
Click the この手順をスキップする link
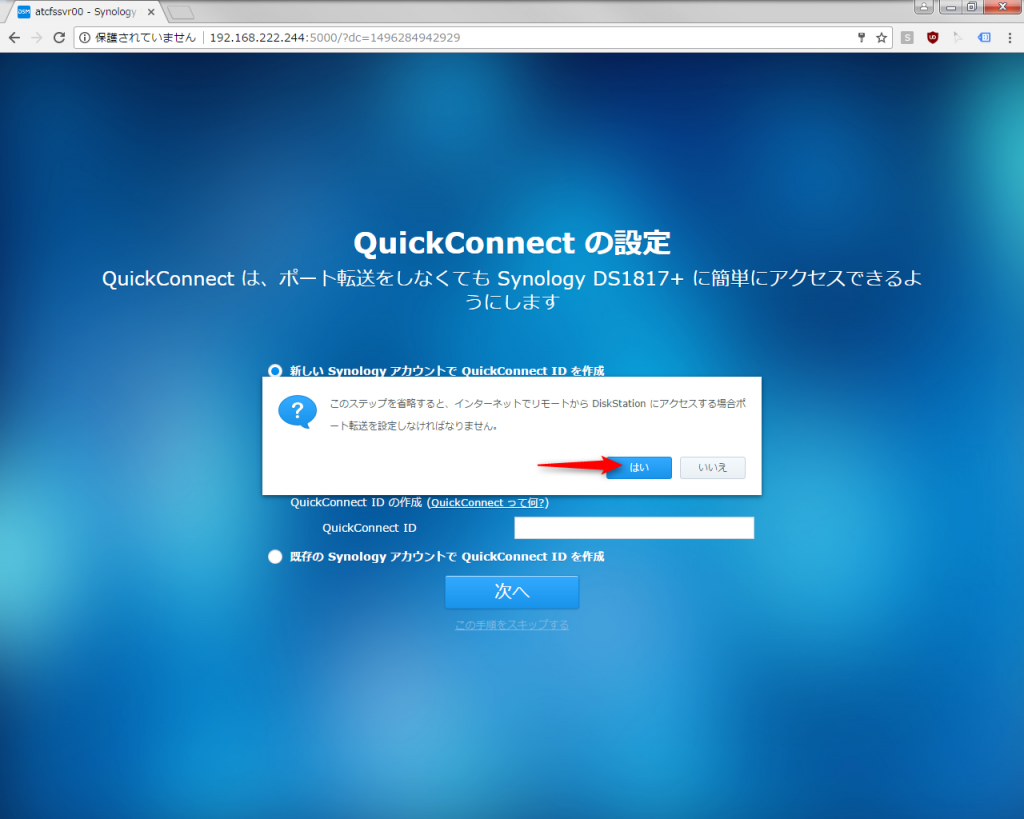point(512,625)
